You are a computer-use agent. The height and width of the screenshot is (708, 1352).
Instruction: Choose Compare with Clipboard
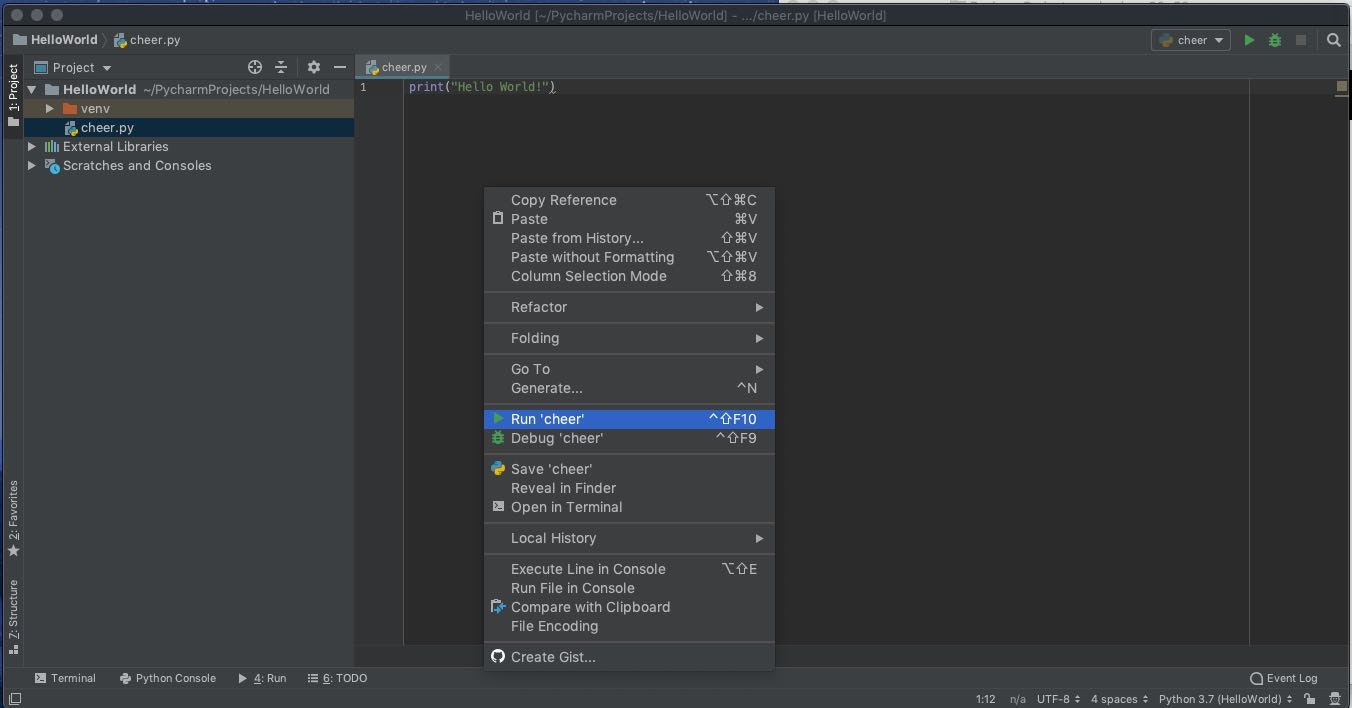click(629, 607)
